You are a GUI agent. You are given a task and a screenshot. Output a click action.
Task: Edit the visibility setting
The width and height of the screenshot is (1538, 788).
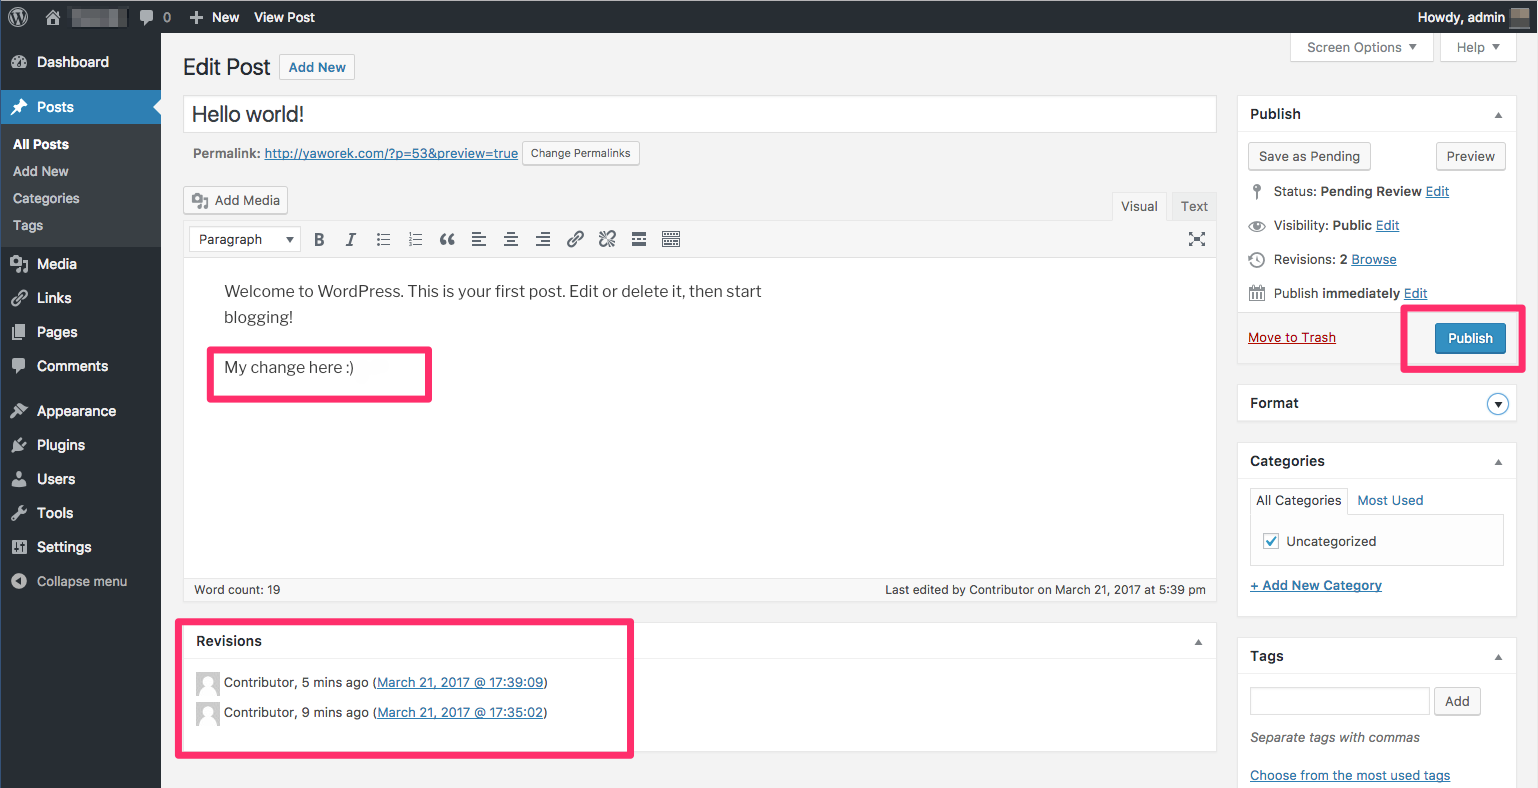pyautogui.click(x=1387, y=225)
